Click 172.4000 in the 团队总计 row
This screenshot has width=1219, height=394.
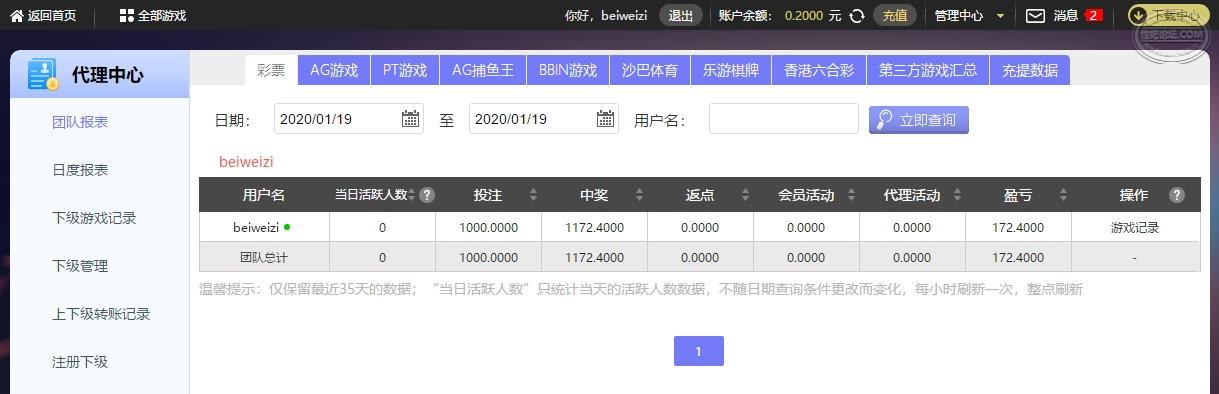(x=1018, y=257)
